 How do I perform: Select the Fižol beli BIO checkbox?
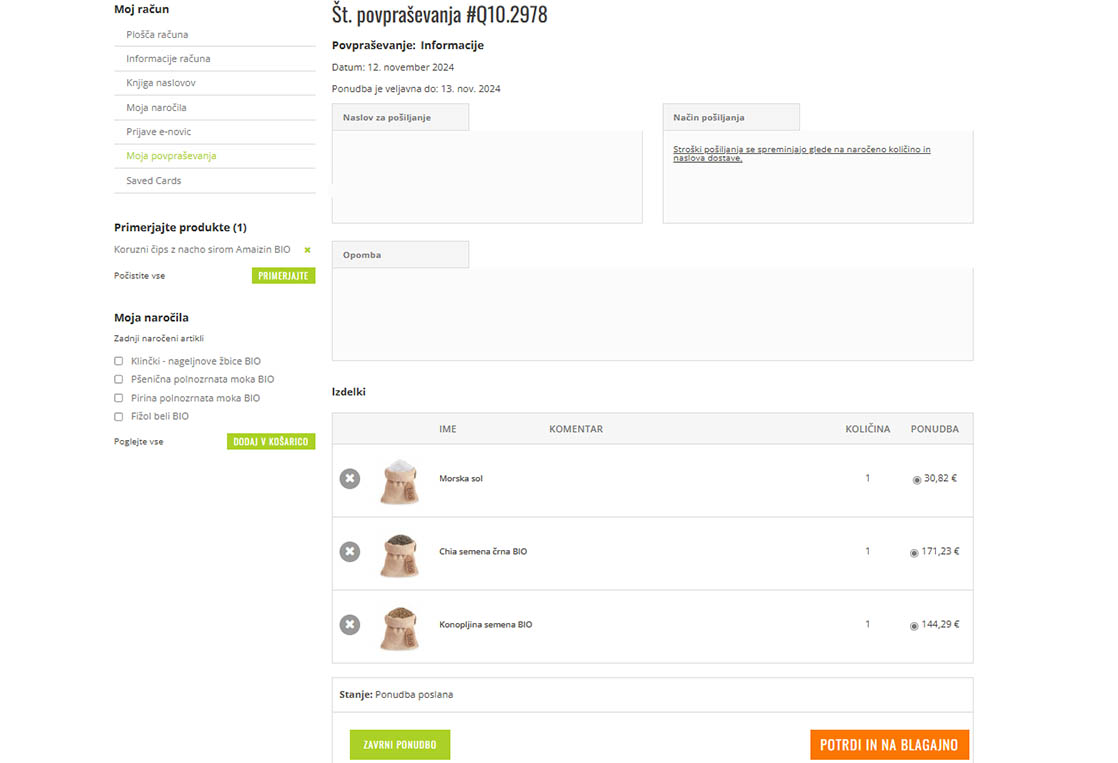click(119, 417)
